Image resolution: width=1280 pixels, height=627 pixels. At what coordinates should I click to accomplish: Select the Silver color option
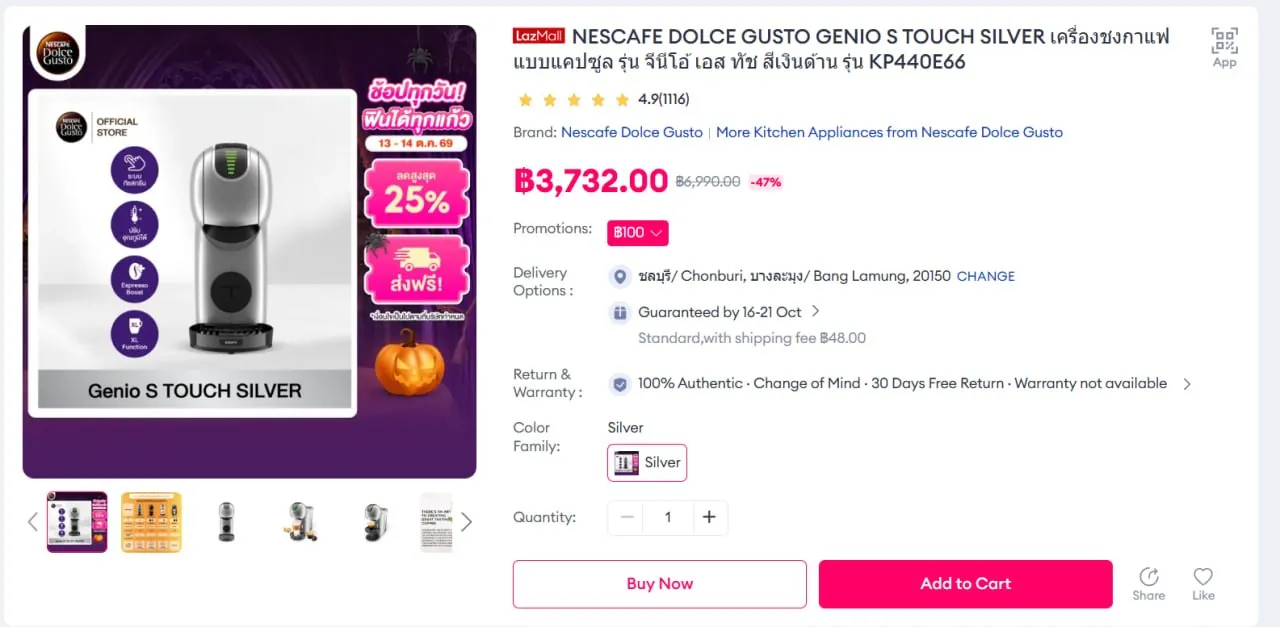[x=647, y=463]
